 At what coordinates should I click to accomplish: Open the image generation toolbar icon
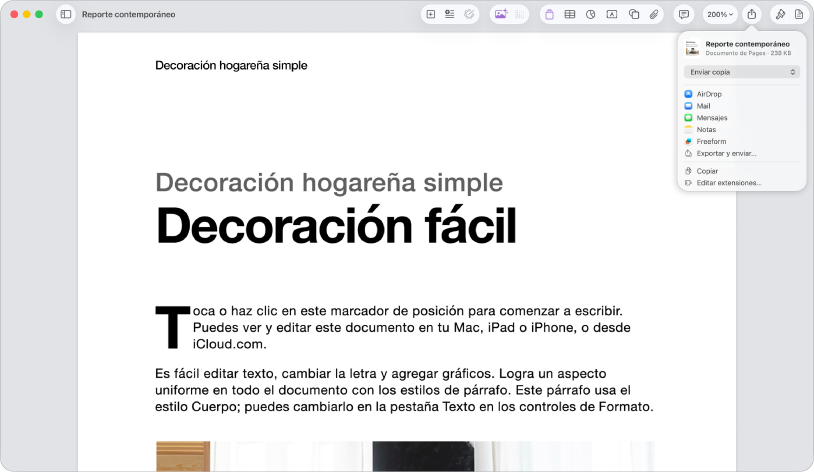pos(501,15)
